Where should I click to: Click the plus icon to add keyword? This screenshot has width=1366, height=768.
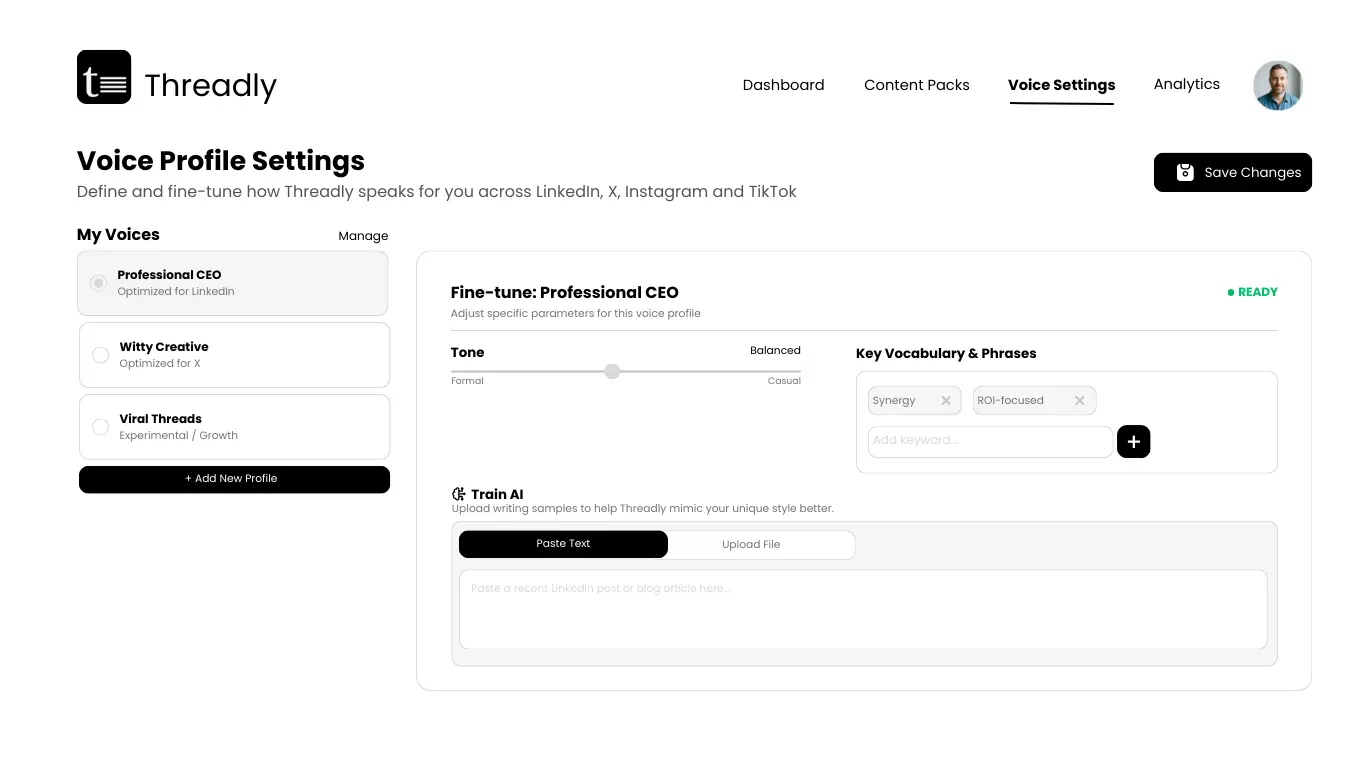[1133, 441]
